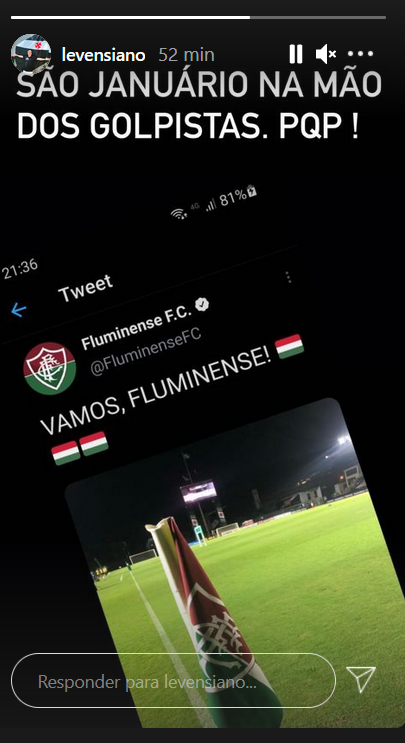Screen dimensions: 405x743
Task: Click the 52 min timestamp
Action: [187, 55]
